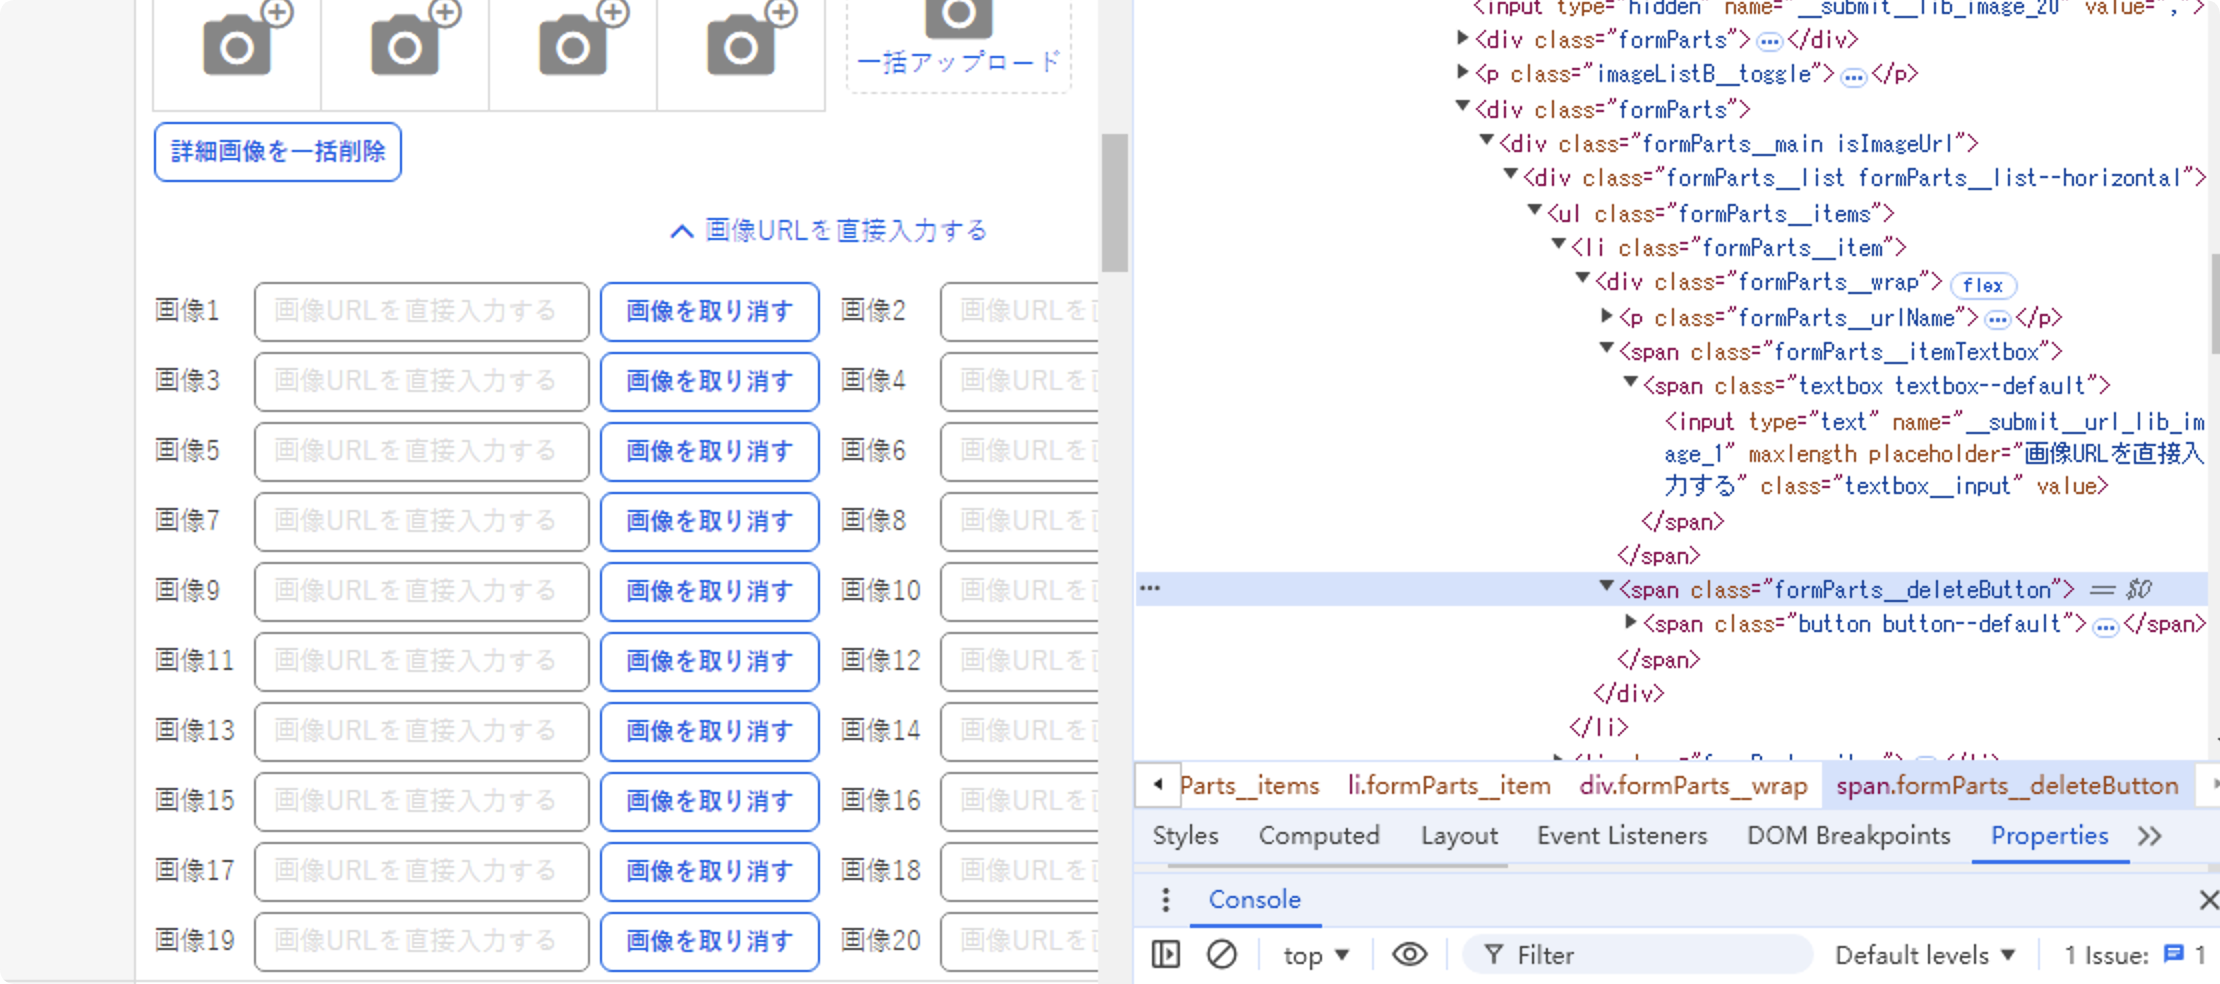
Task: Collapse the div formParts__main isImageUrl node
Action: pos(1486,142)
